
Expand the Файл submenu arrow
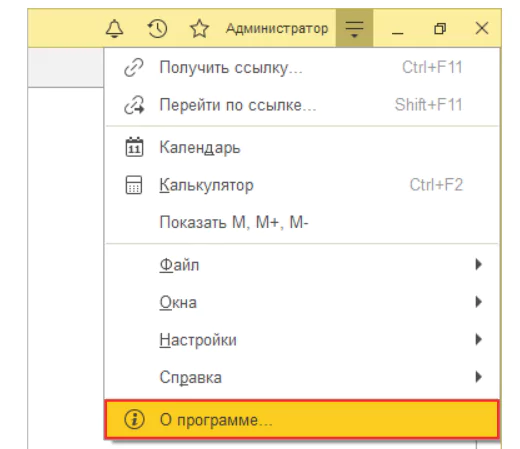tap(479, 264)
